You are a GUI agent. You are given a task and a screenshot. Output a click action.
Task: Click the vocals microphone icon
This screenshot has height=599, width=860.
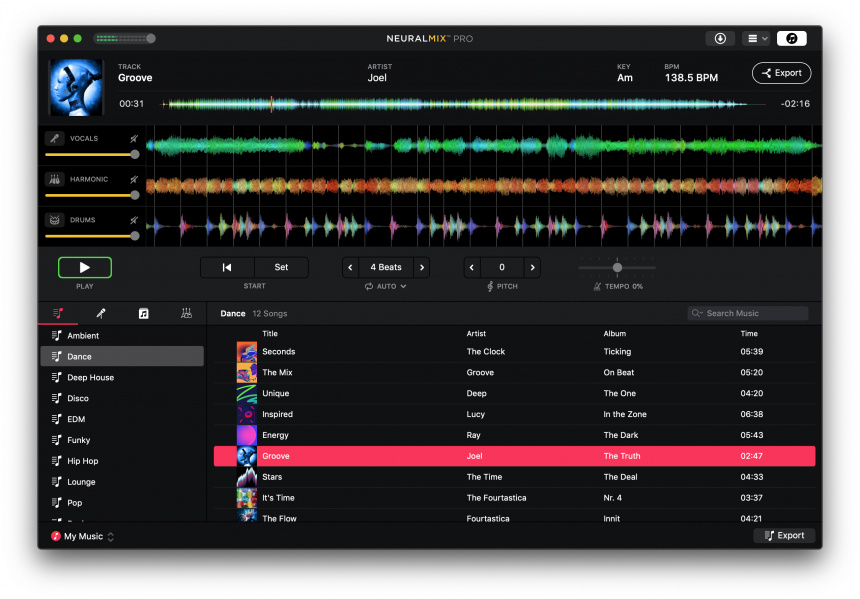coord(54,138)
